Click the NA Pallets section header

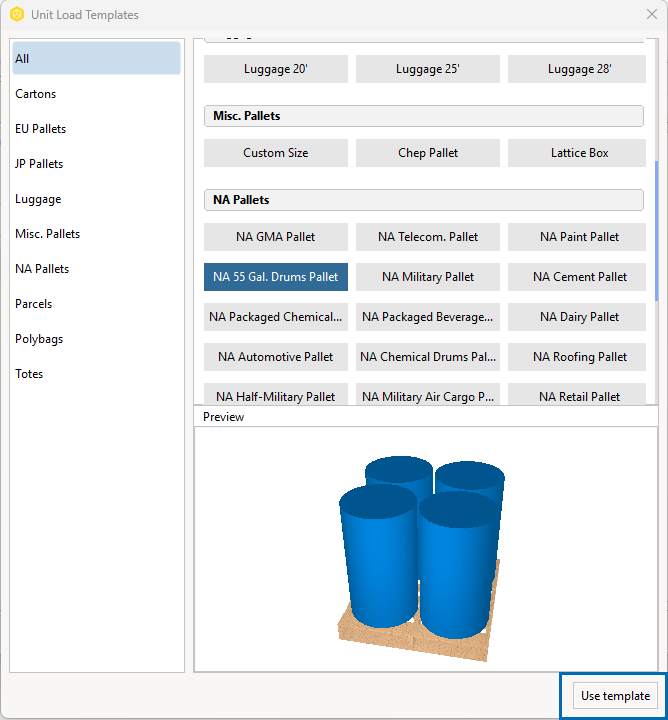pos(424,200)
